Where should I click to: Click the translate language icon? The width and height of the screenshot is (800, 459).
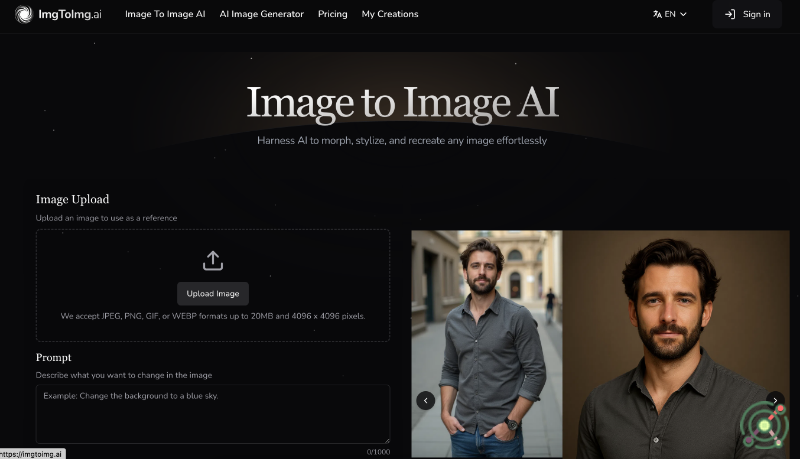[x=657, y=14]
